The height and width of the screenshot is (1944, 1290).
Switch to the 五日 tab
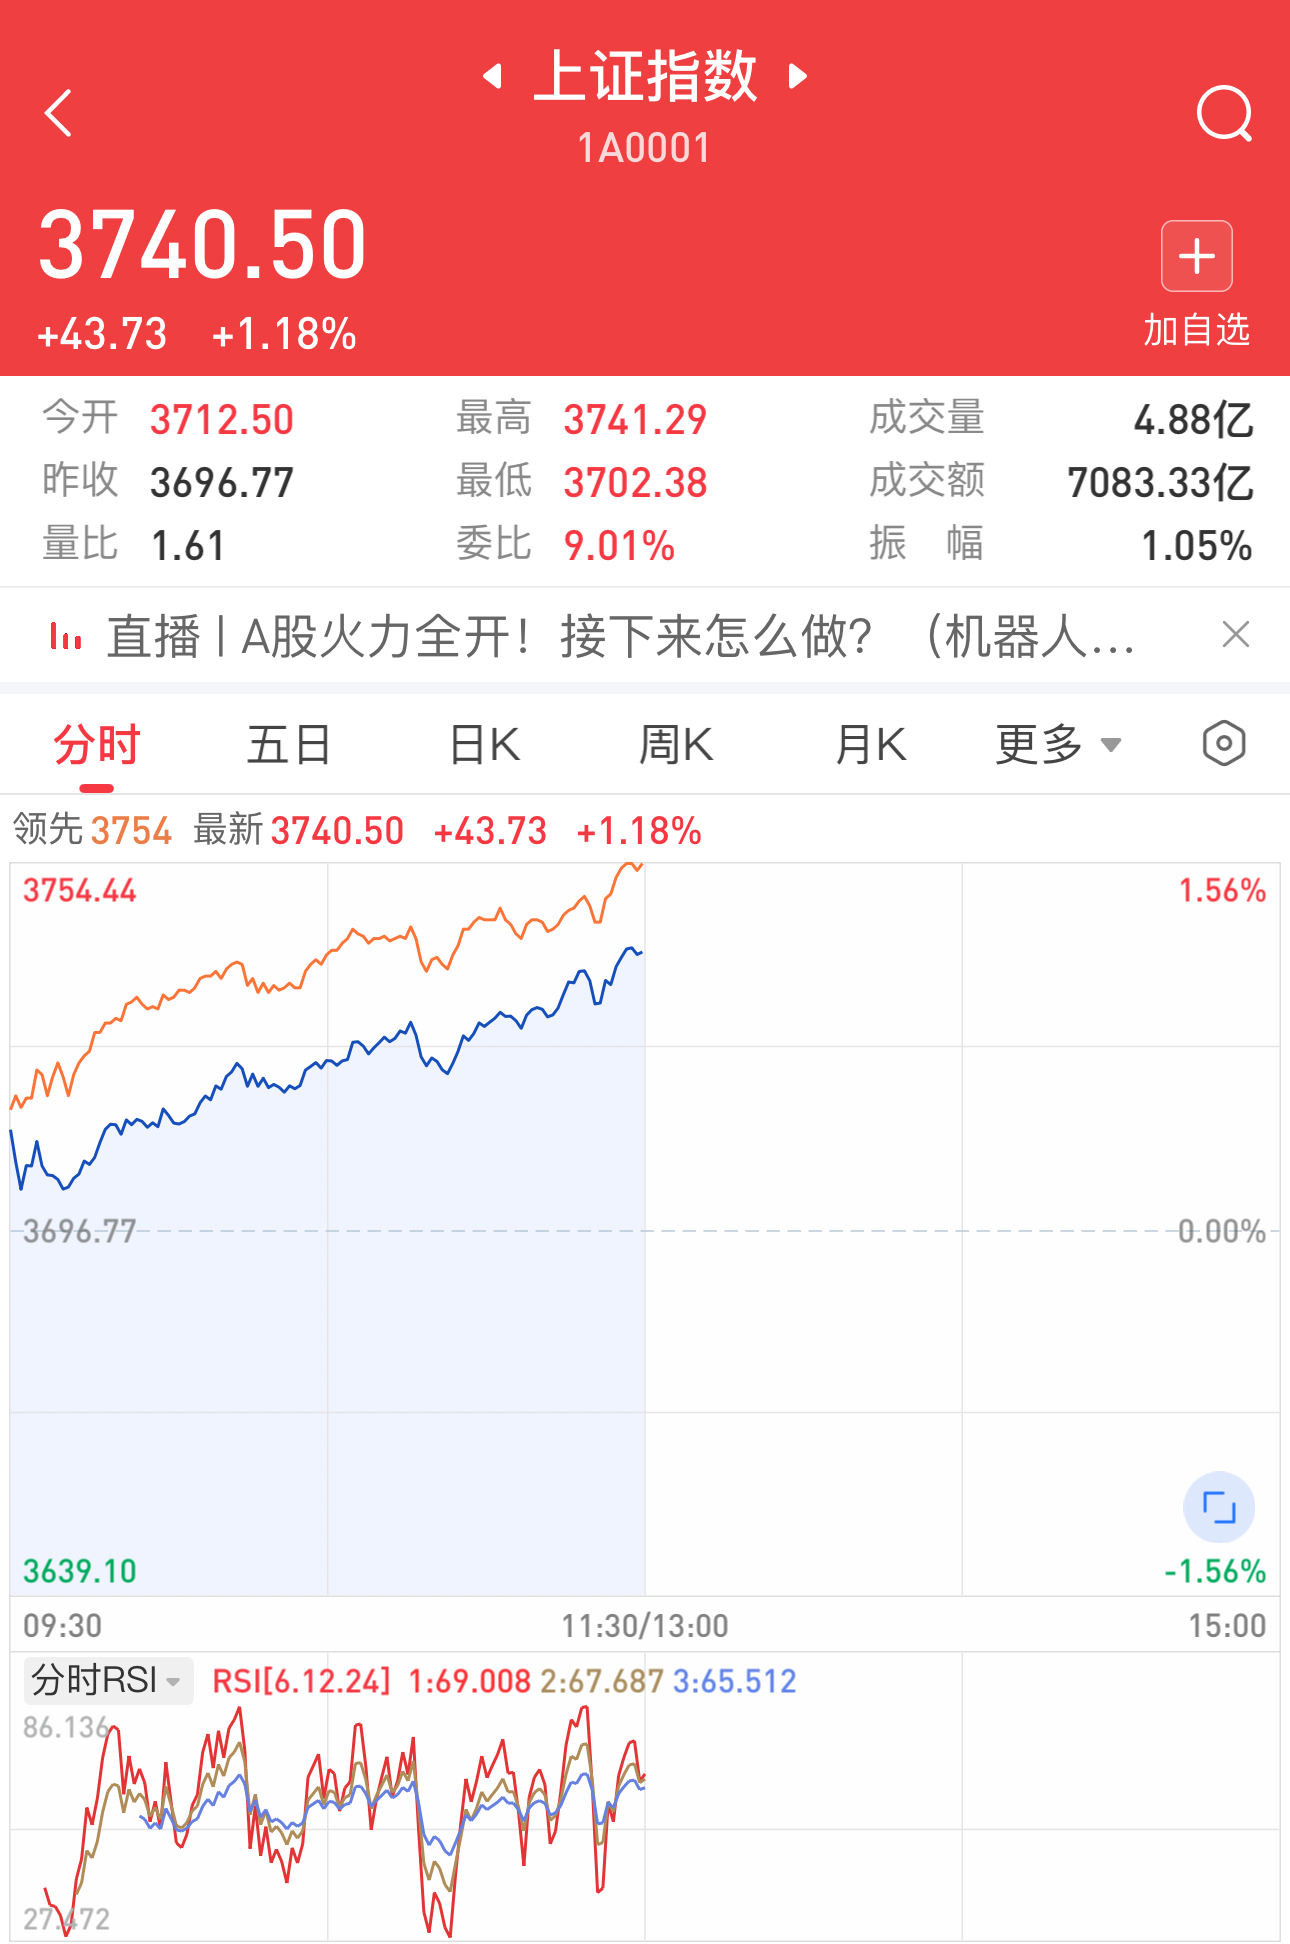coord(289,745)
